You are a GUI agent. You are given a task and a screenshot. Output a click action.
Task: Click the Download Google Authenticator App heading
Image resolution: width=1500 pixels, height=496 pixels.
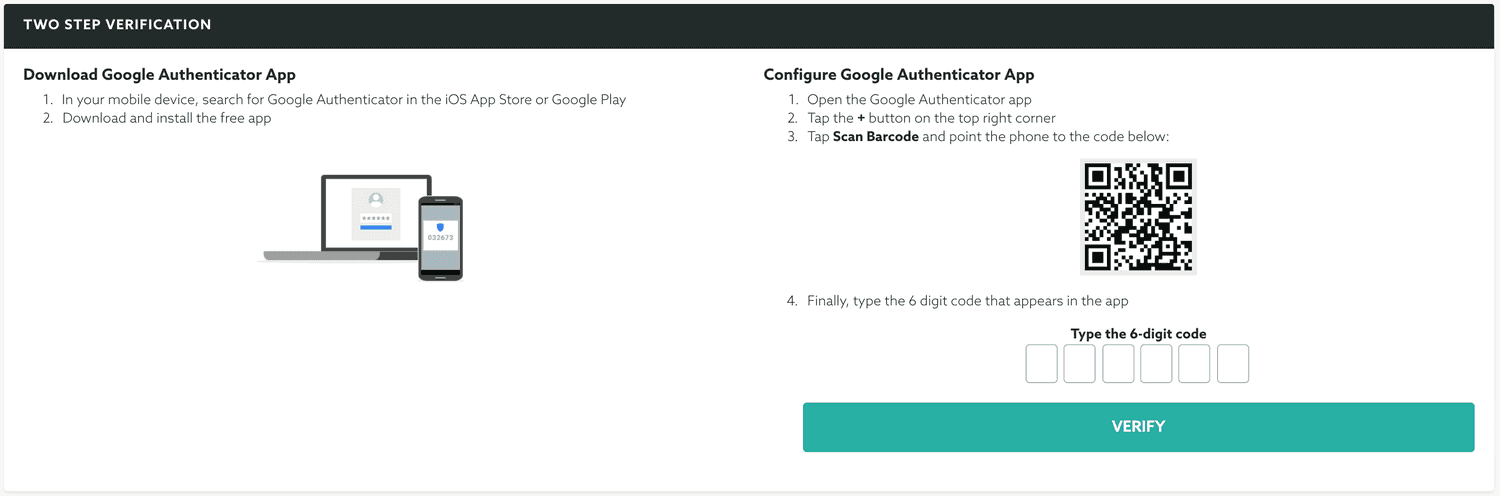159,75
